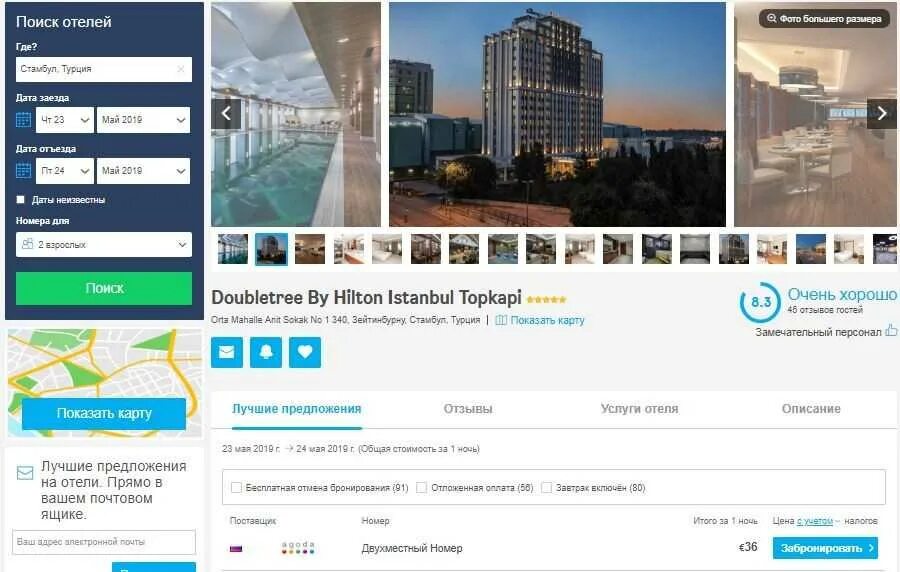
Task: Toggle the Даты неизвестны checkbox
Action: tap(21, 200)
